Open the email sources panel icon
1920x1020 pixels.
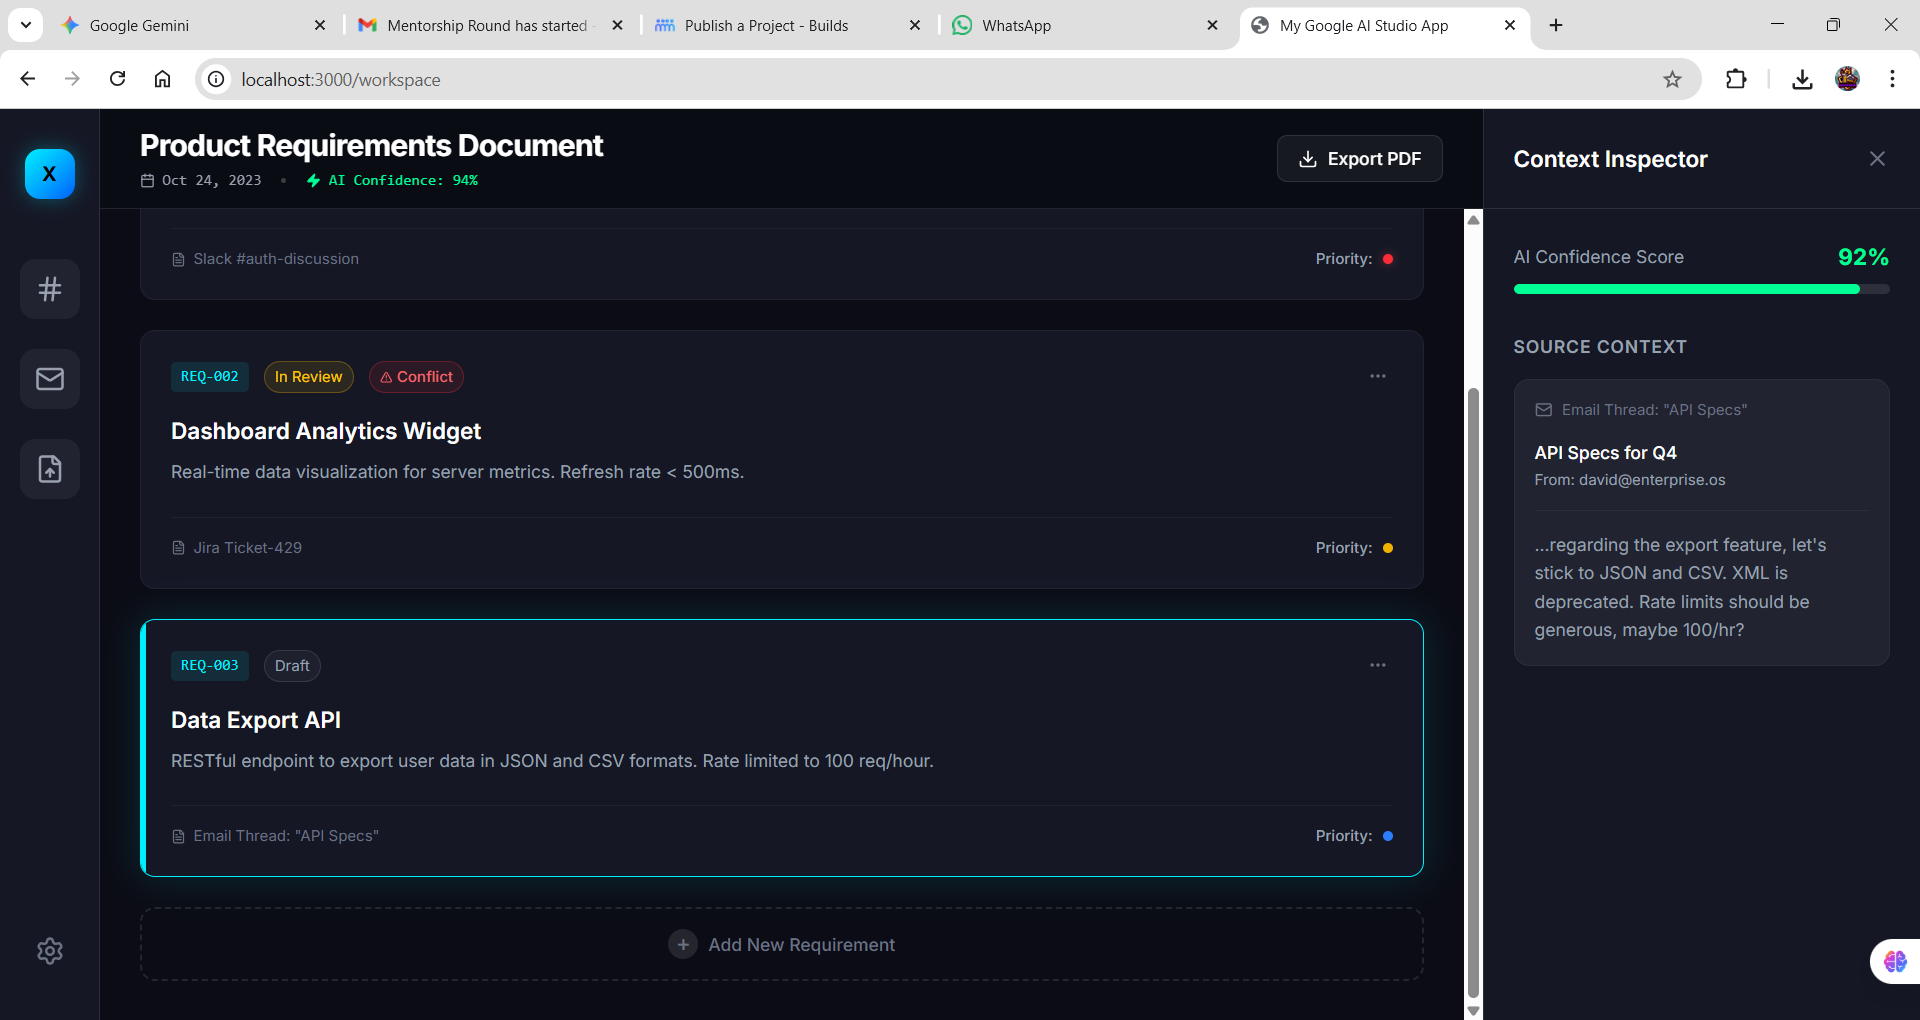tap(49, 378)
